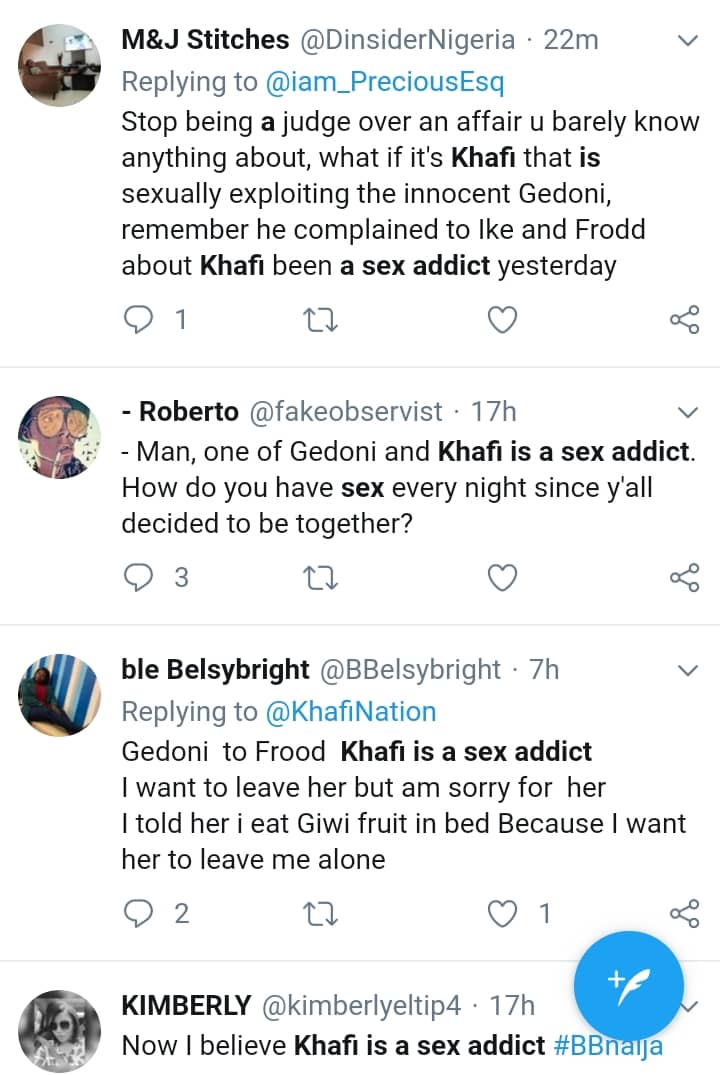720x1075 pixels.
Task: Reply to M&J Stitches' tweet
Action: [138, 320]
